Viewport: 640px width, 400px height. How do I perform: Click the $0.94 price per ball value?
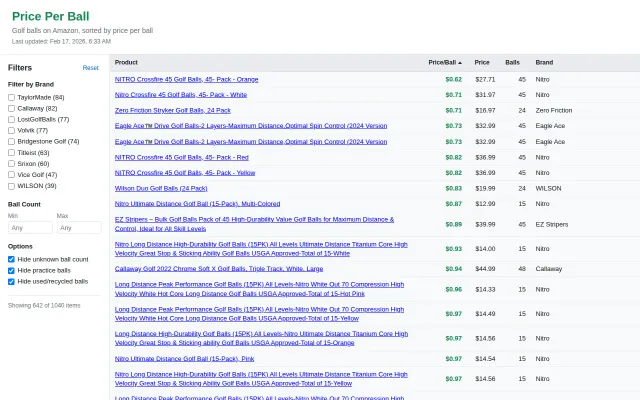point(453,269)
